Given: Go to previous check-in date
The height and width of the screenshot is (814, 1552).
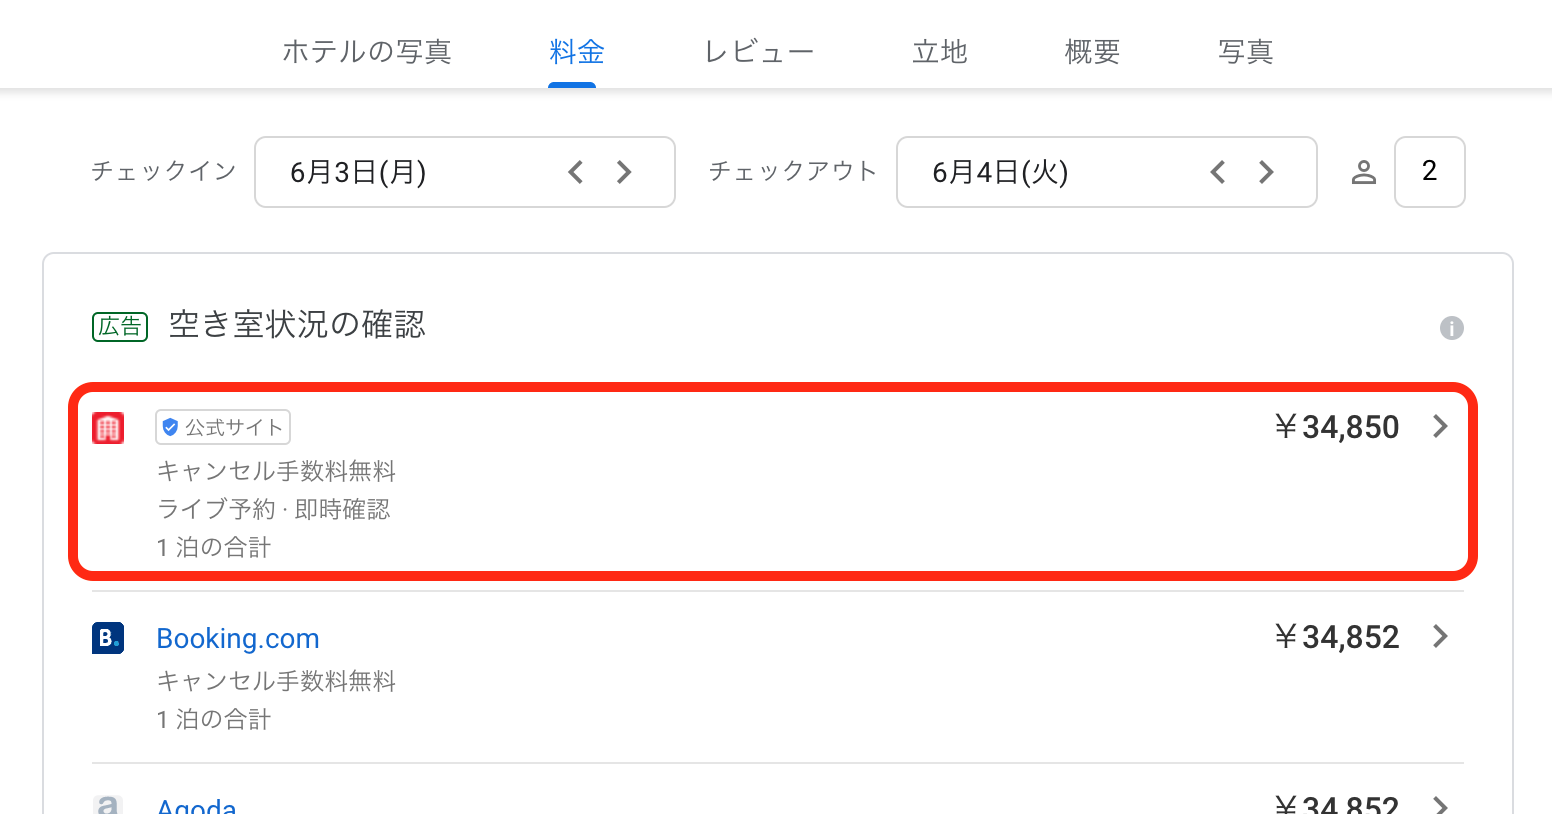Looking at the screenshot, I should coord(576,172).
